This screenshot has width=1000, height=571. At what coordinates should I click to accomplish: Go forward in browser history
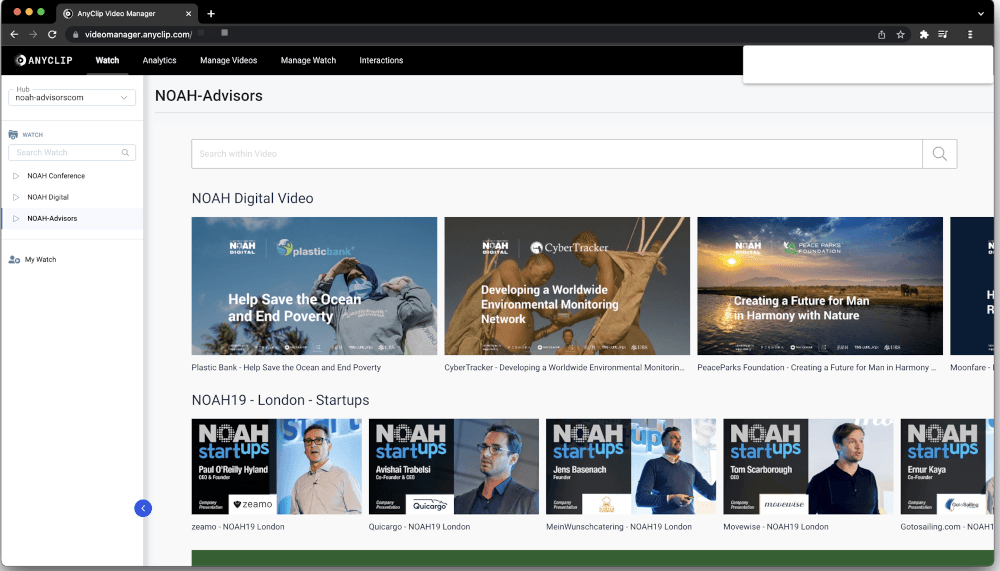[x=33, y=34]
